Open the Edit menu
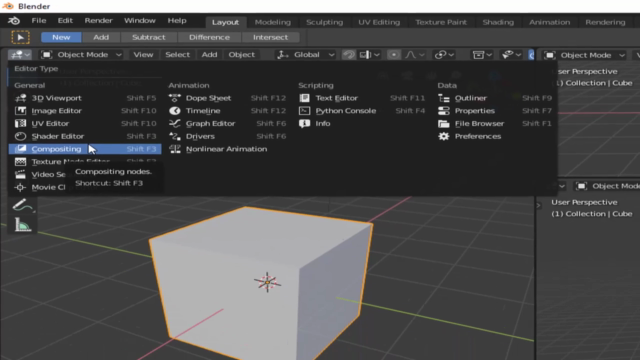This screenshot has width=640, height=360. [x=65, y=20]
